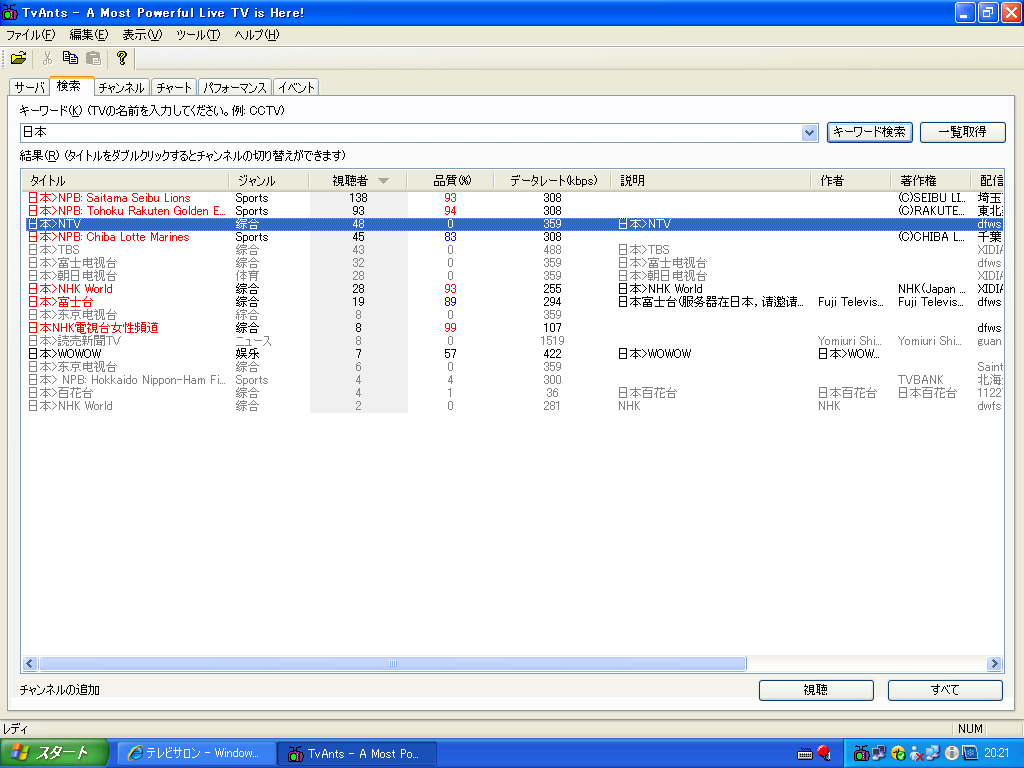Click the Copy toolbar icon
The height and width of the screenshot is (768, 1024).
[x=70, y=59]
